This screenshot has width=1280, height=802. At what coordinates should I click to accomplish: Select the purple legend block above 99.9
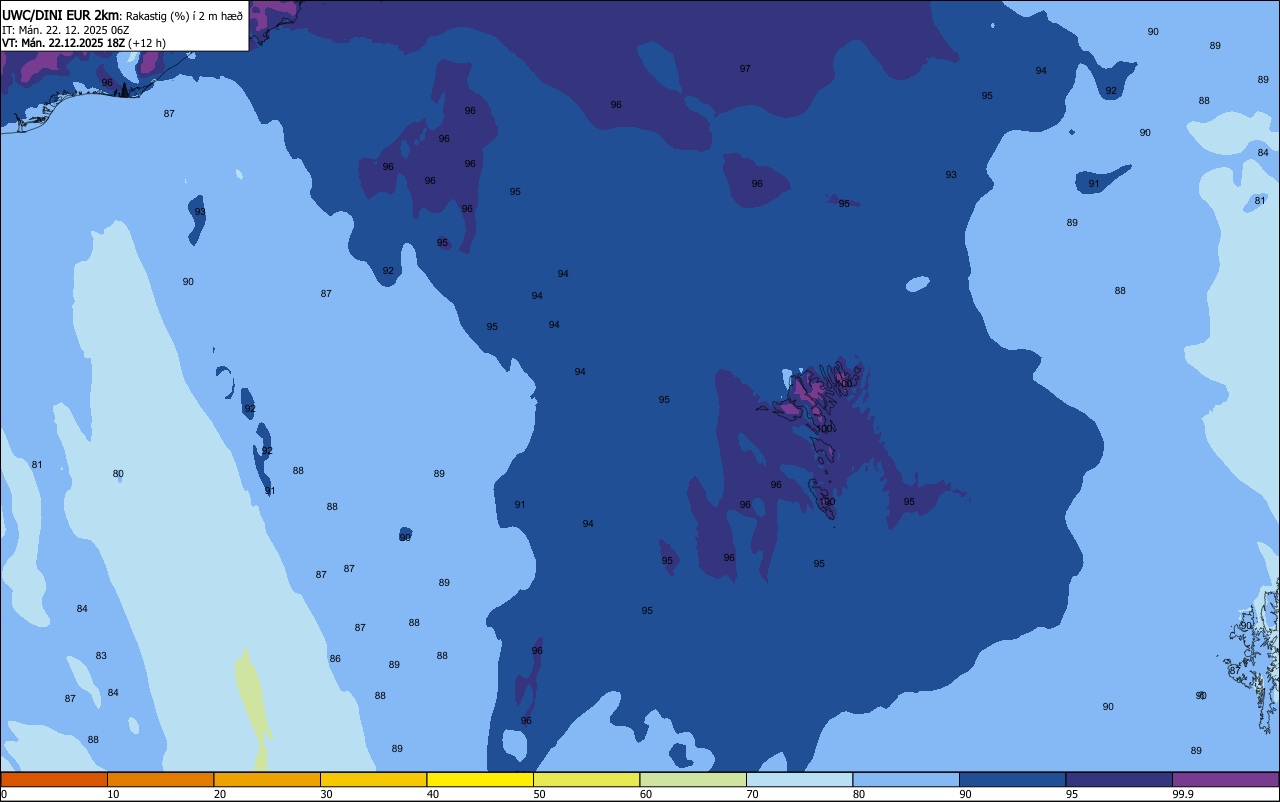coord(1225,779)
